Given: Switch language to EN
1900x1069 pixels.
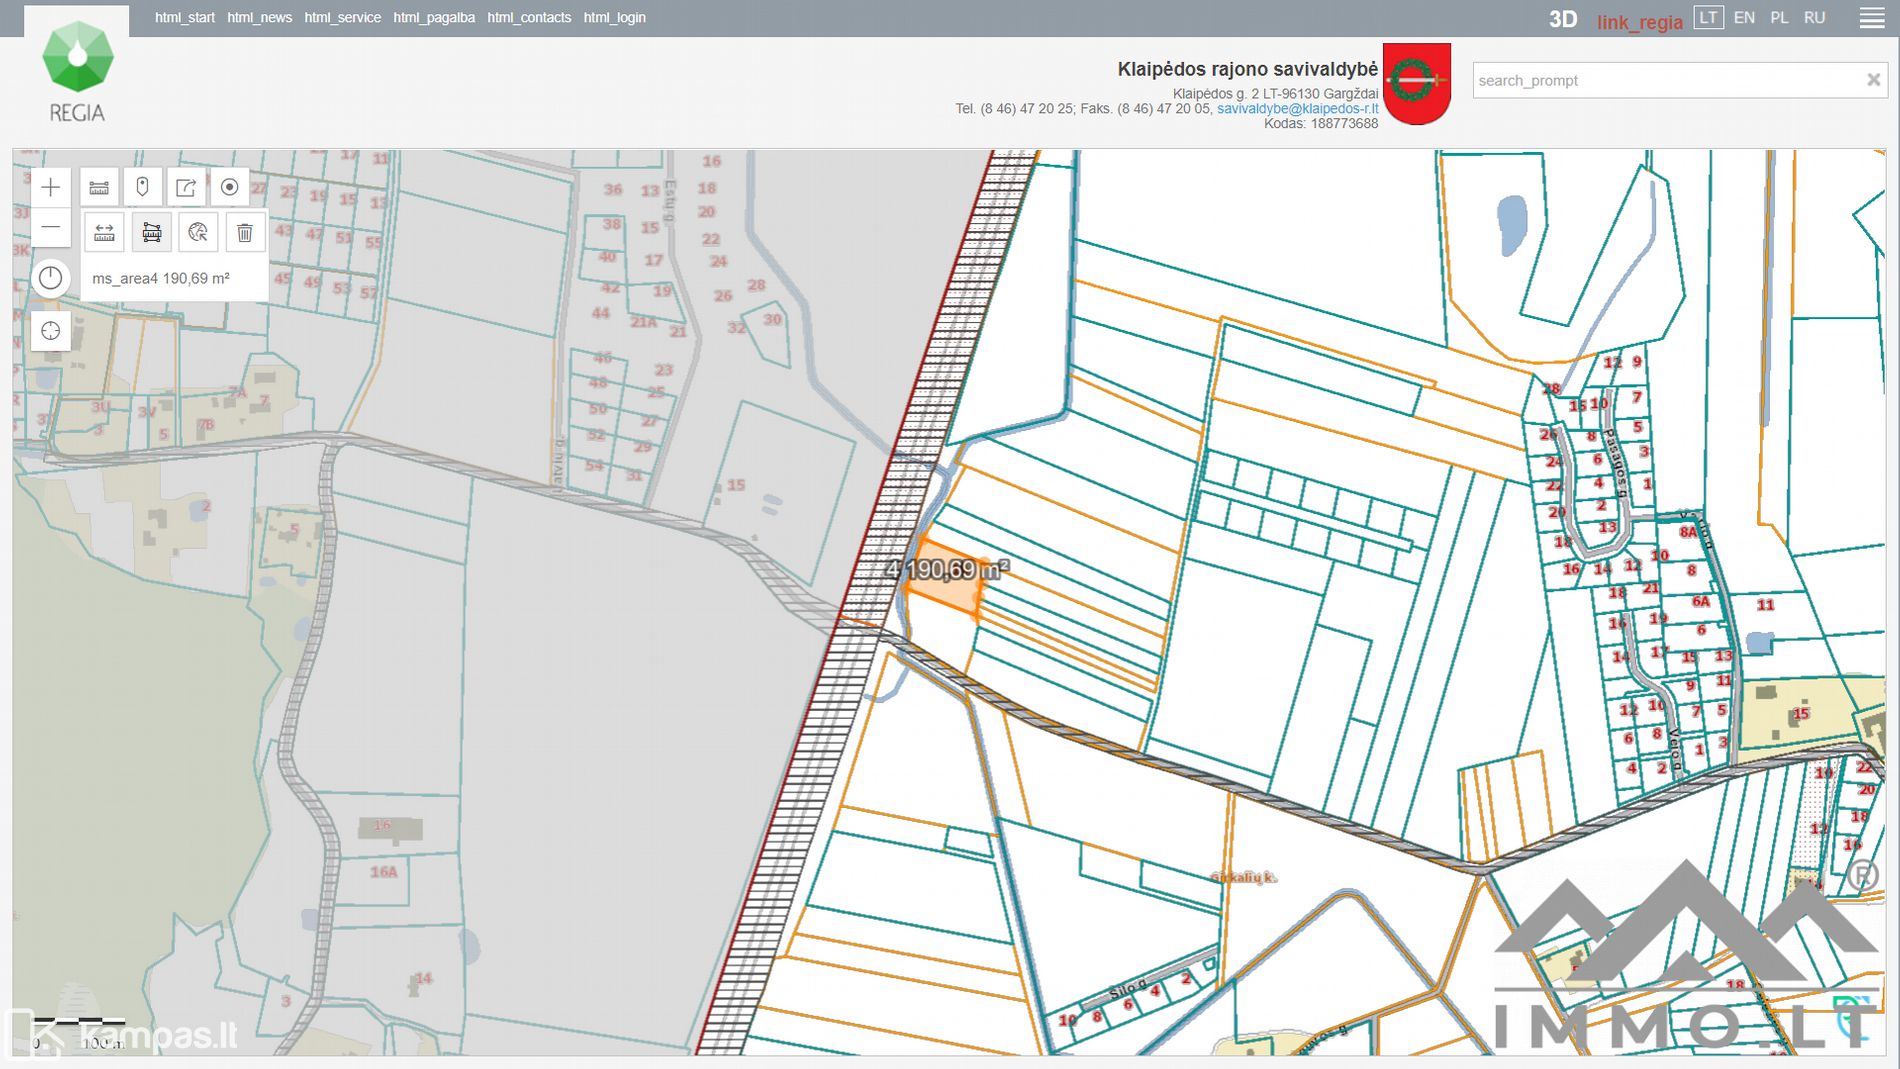Looking at the screenshot, I should pos(1744,18).
